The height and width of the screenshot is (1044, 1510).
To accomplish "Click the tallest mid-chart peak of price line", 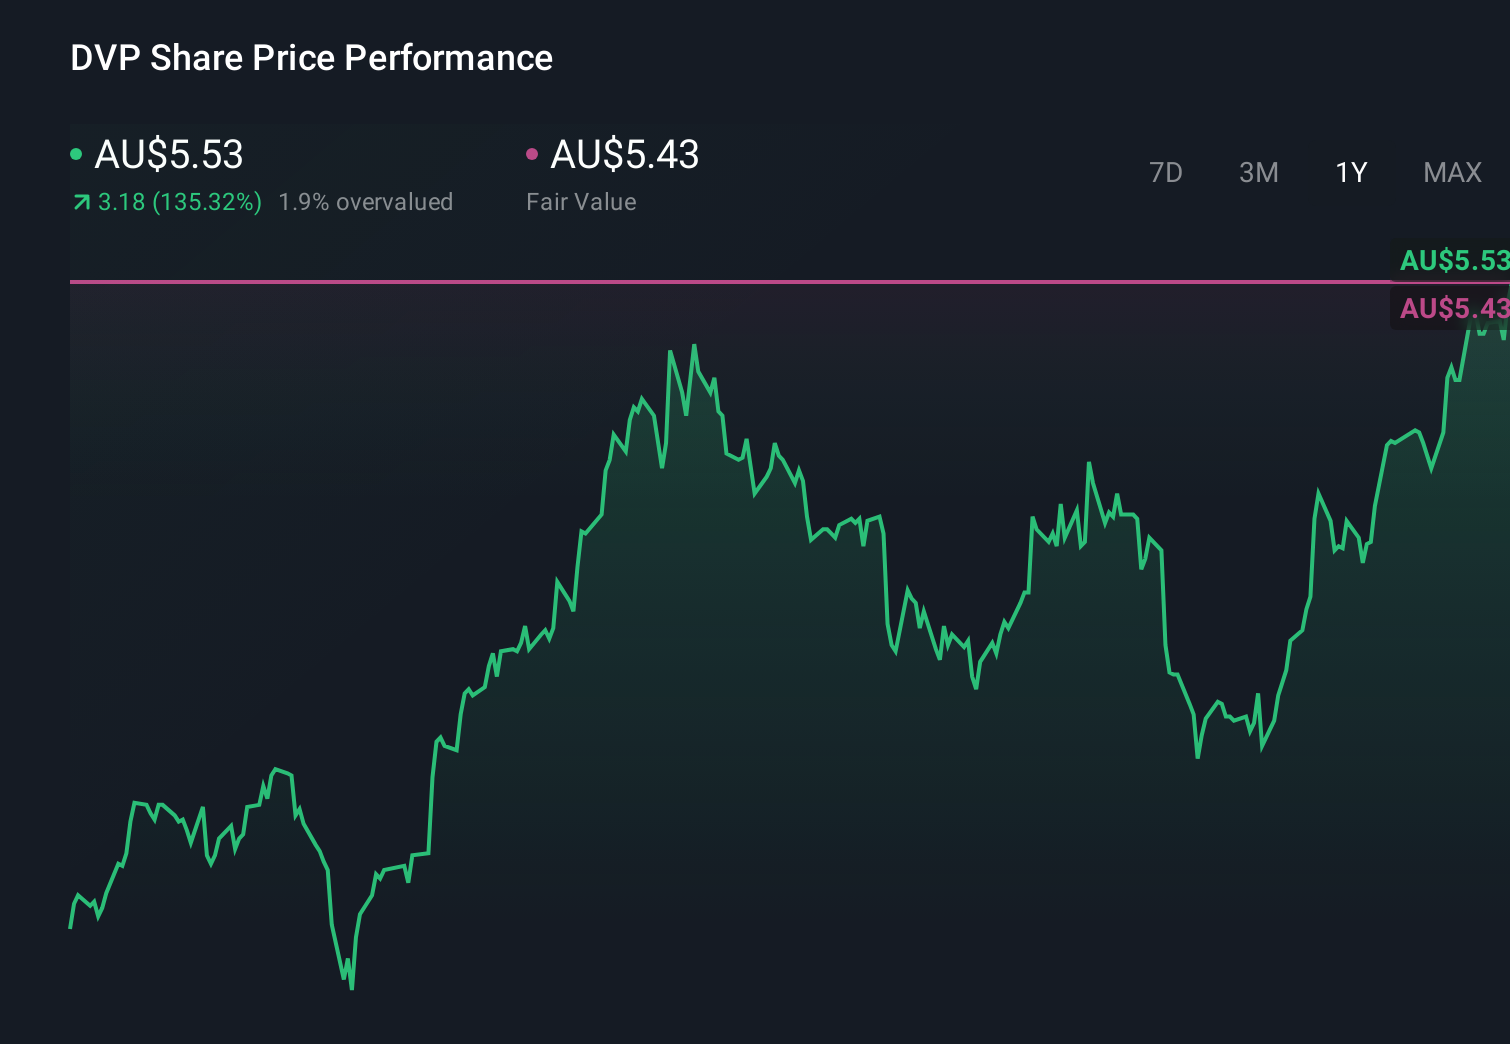I will [x=694, y=346].
